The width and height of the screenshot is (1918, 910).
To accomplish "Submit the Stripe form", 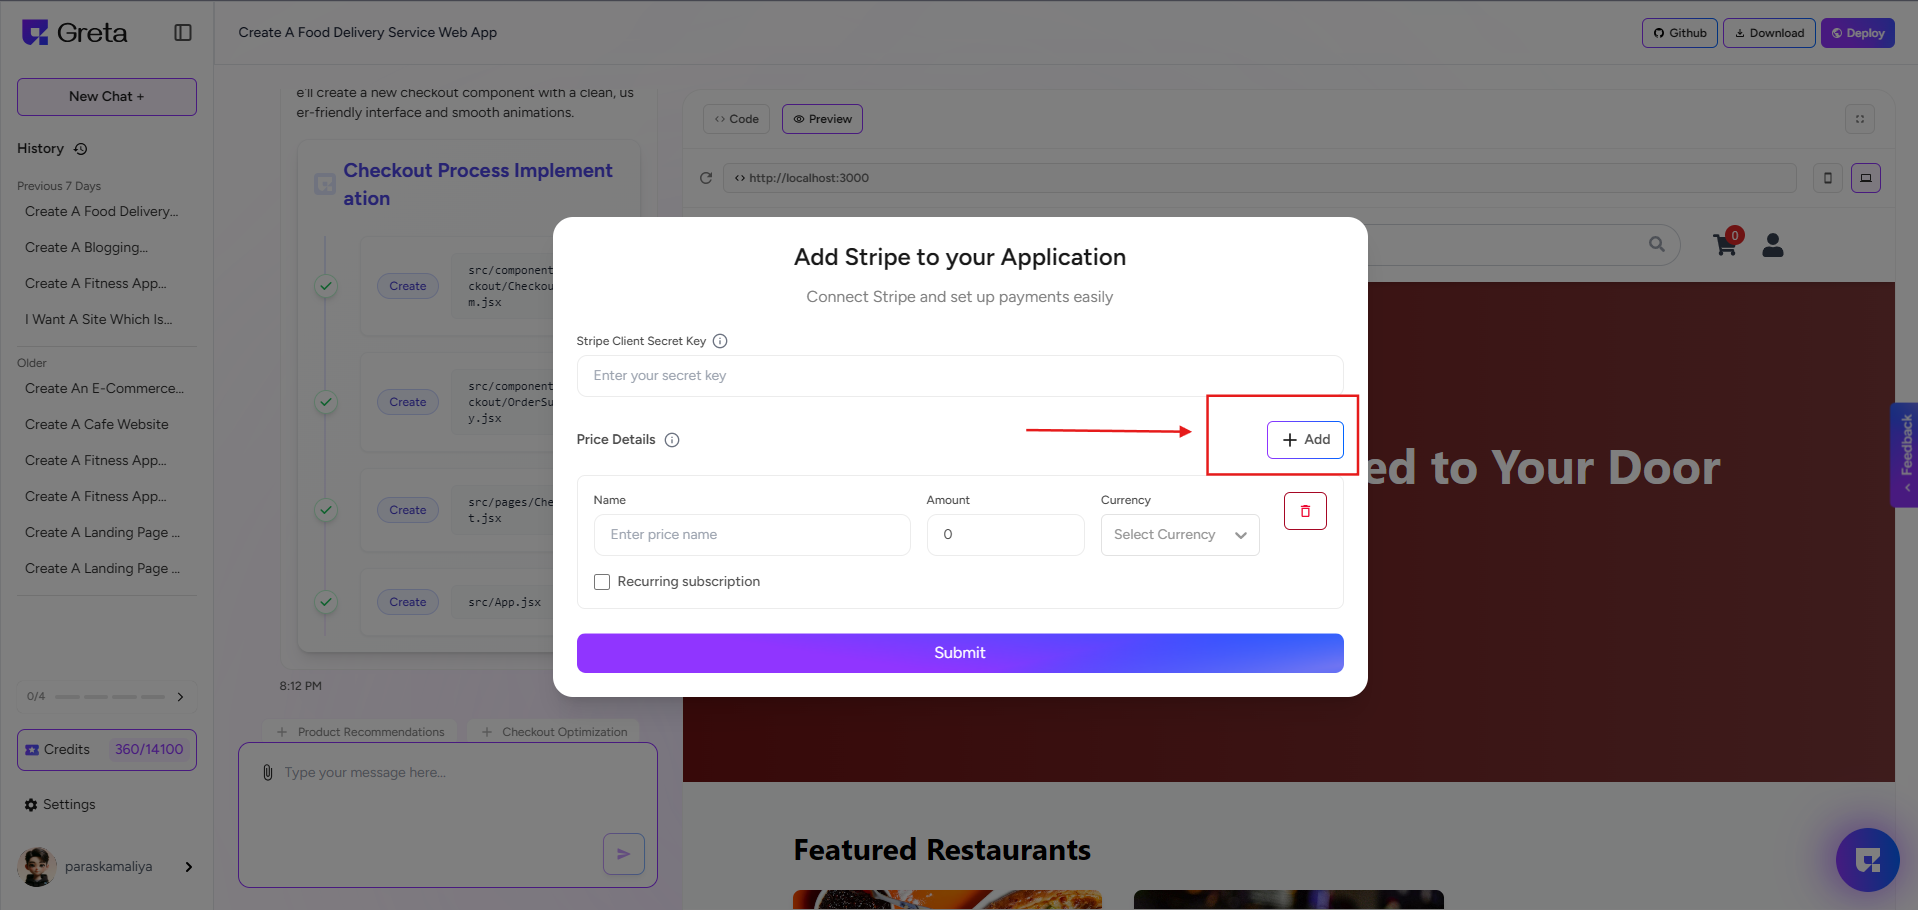I will click(x=960, y=653).
